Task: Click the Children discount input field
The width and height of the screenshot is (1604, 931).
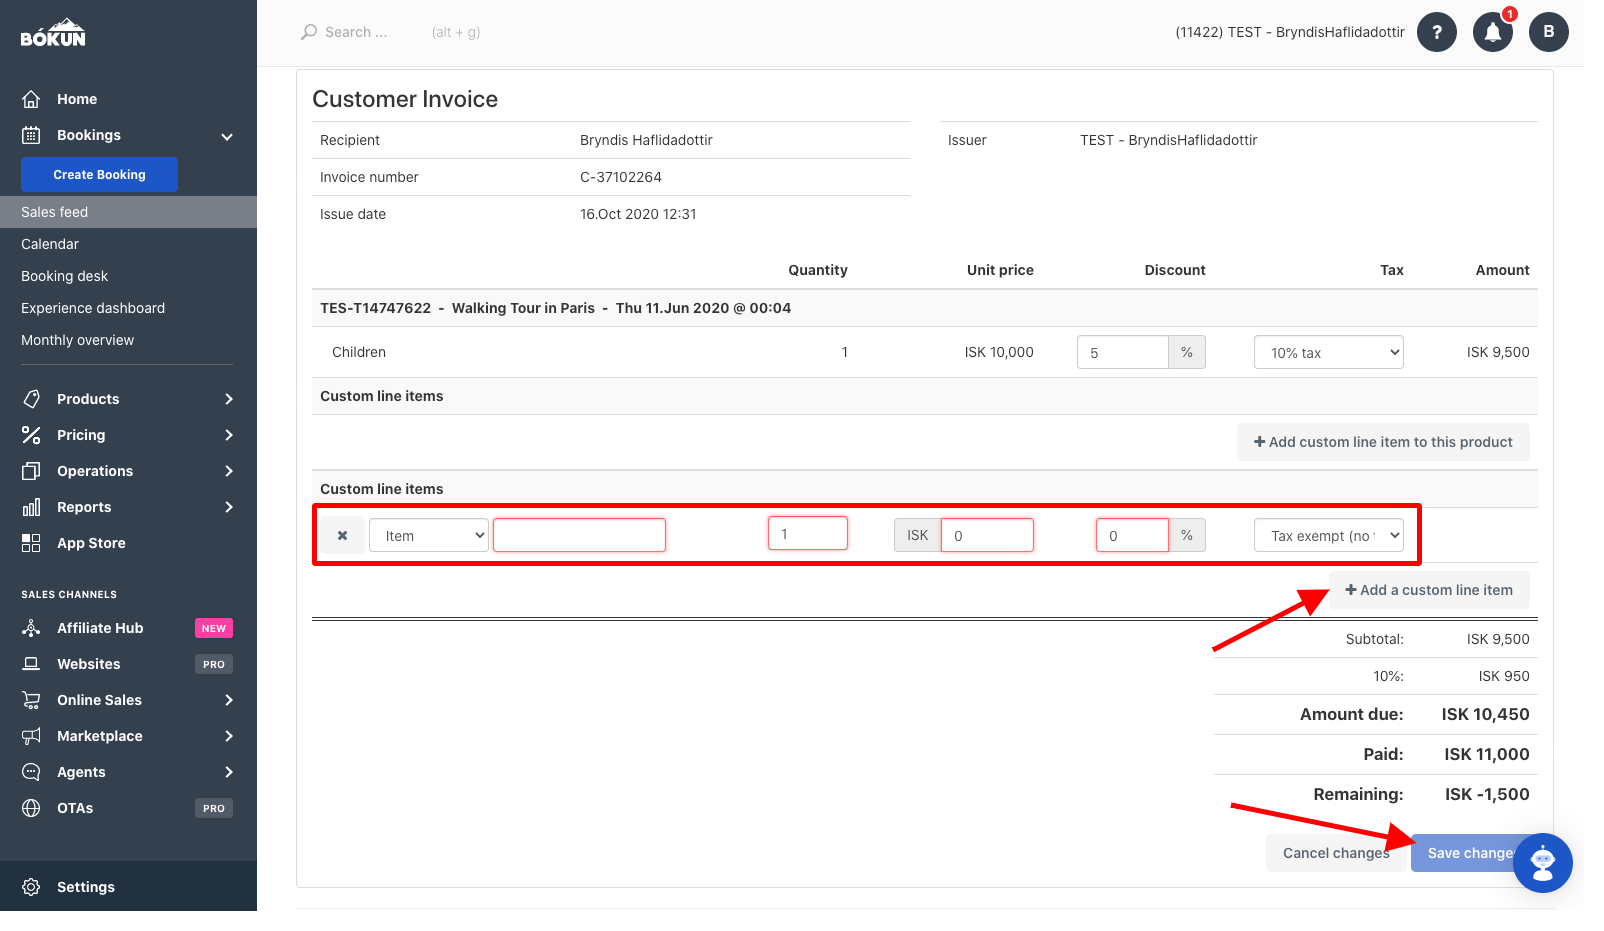Action: (1122, 352)
